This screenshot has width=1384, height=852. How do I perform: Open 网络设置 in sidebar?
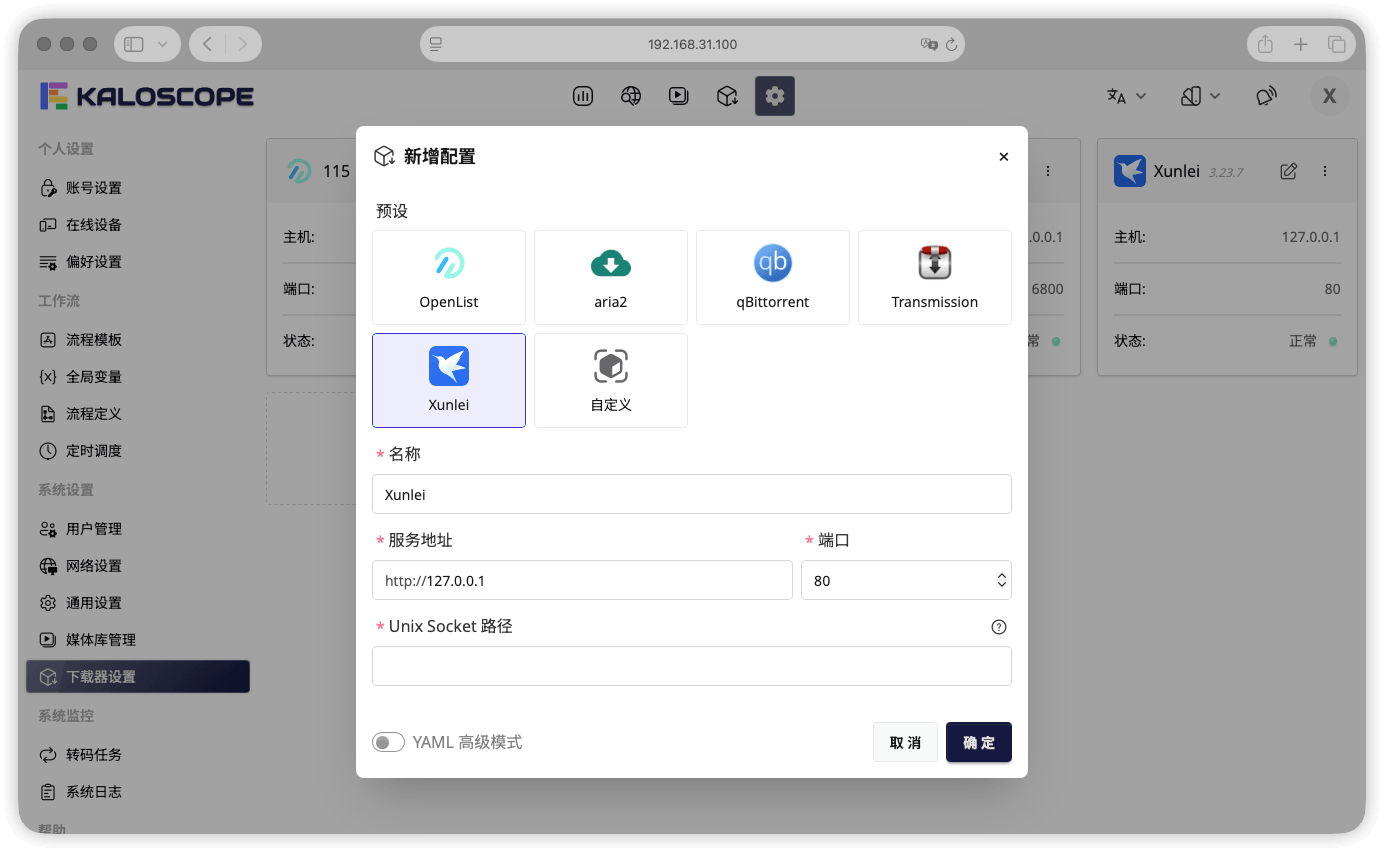coord(138,566)
